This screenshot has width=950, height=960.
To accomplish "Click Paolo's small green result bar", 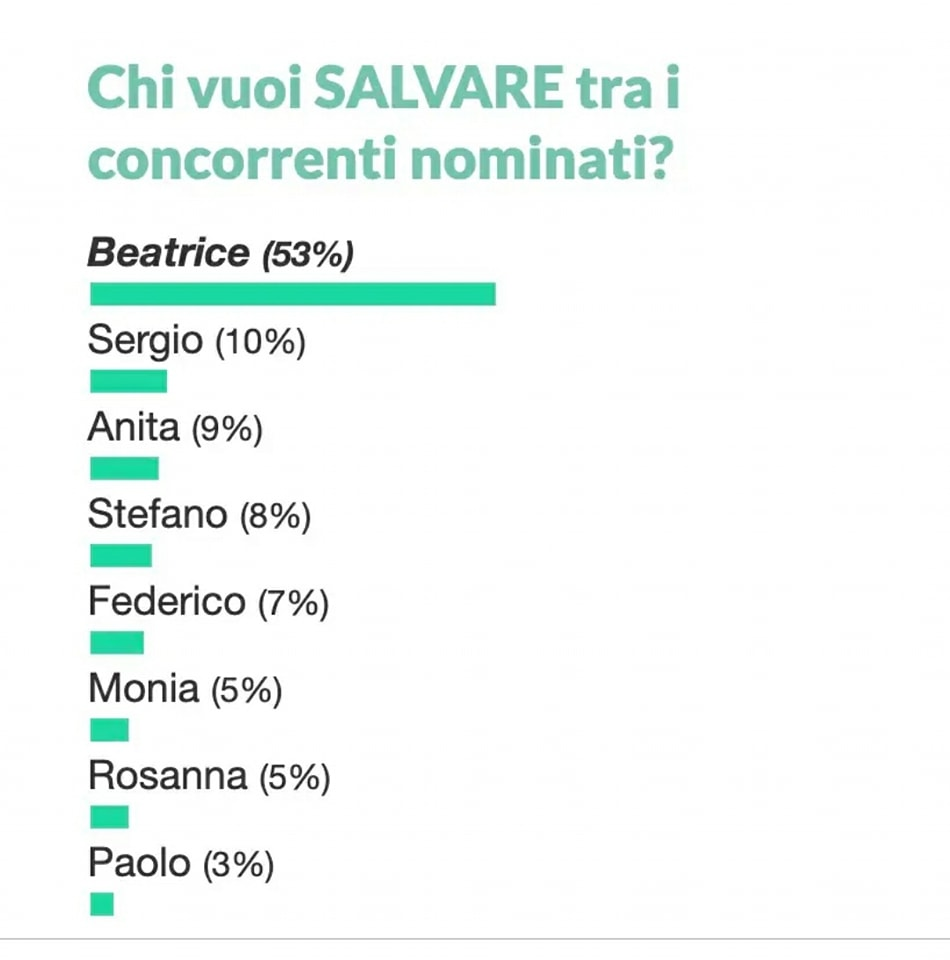I will 101,904.
